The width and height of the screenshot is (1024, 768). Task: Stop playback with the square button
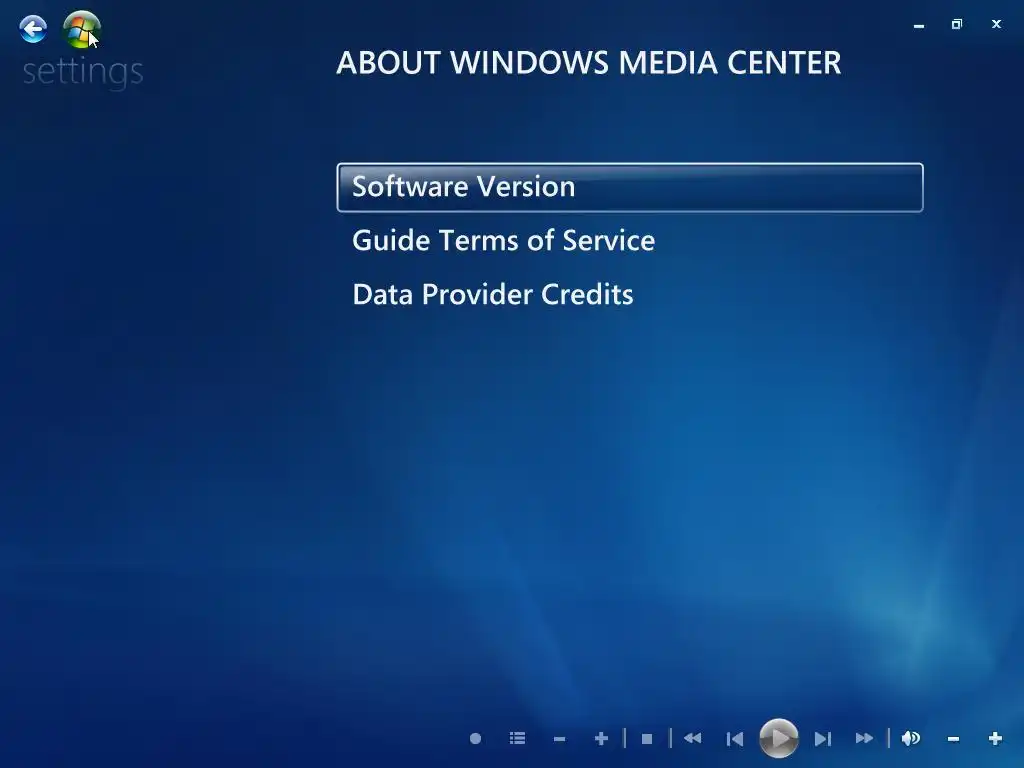647,739
